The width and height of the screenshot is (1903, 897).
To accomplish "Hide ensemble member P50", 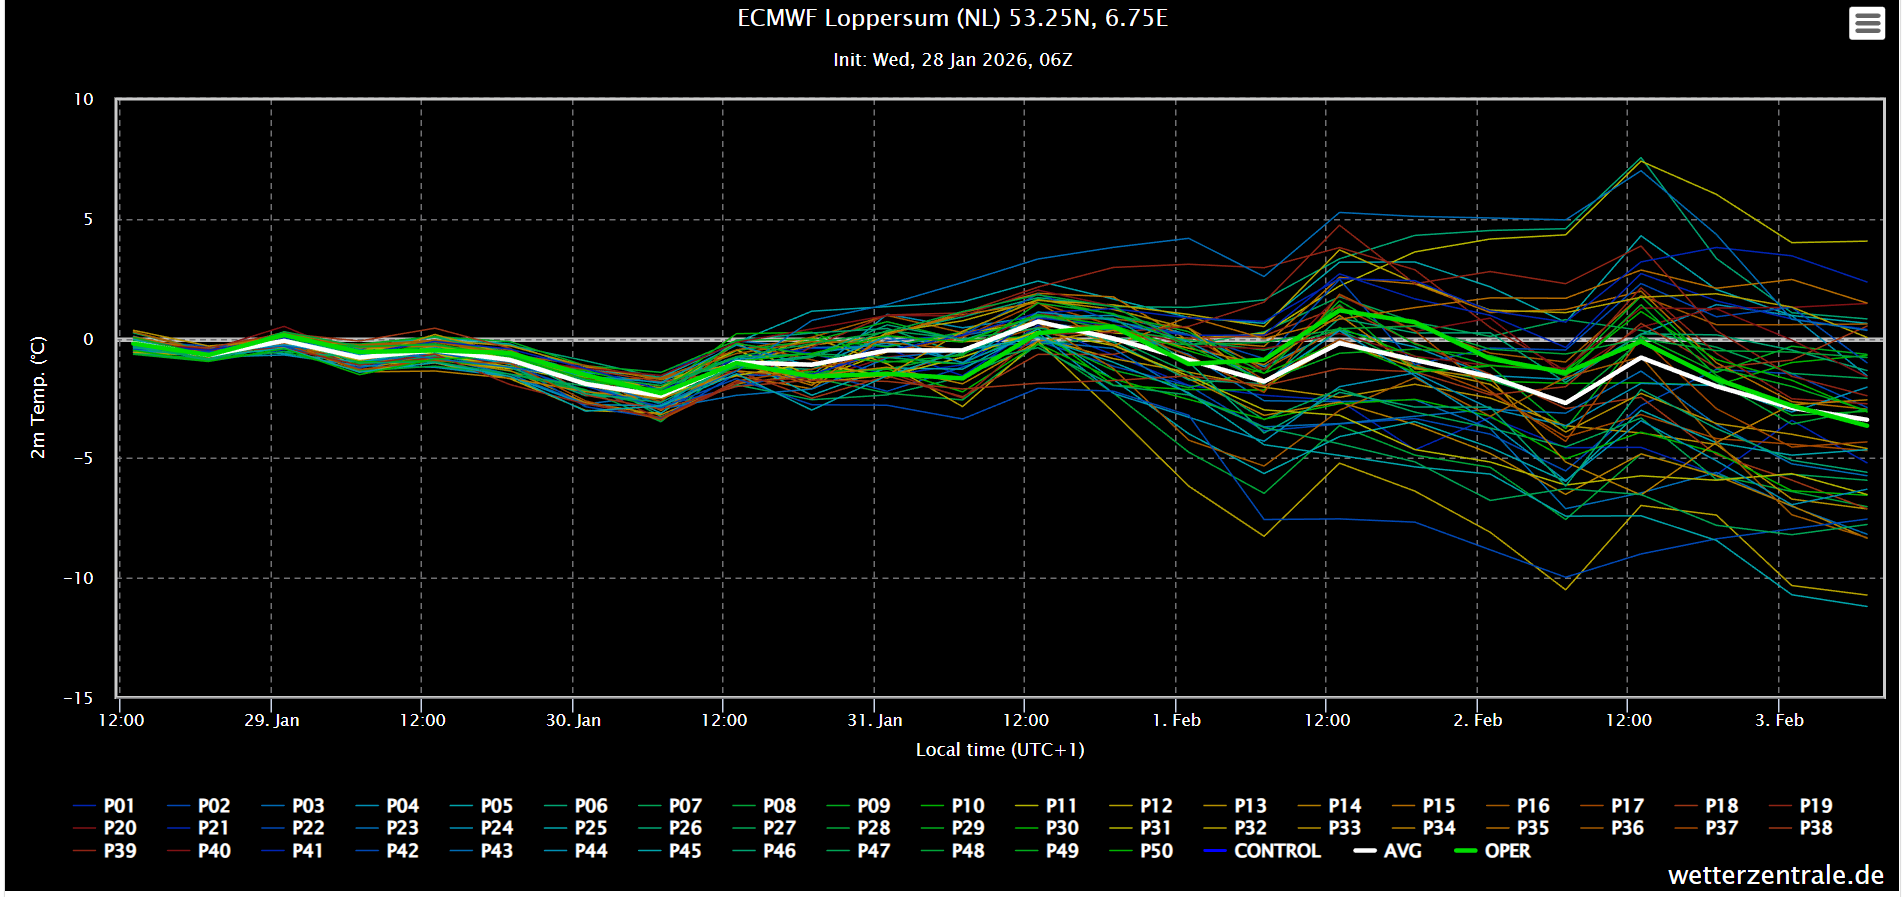I will tap(1142, 851).
